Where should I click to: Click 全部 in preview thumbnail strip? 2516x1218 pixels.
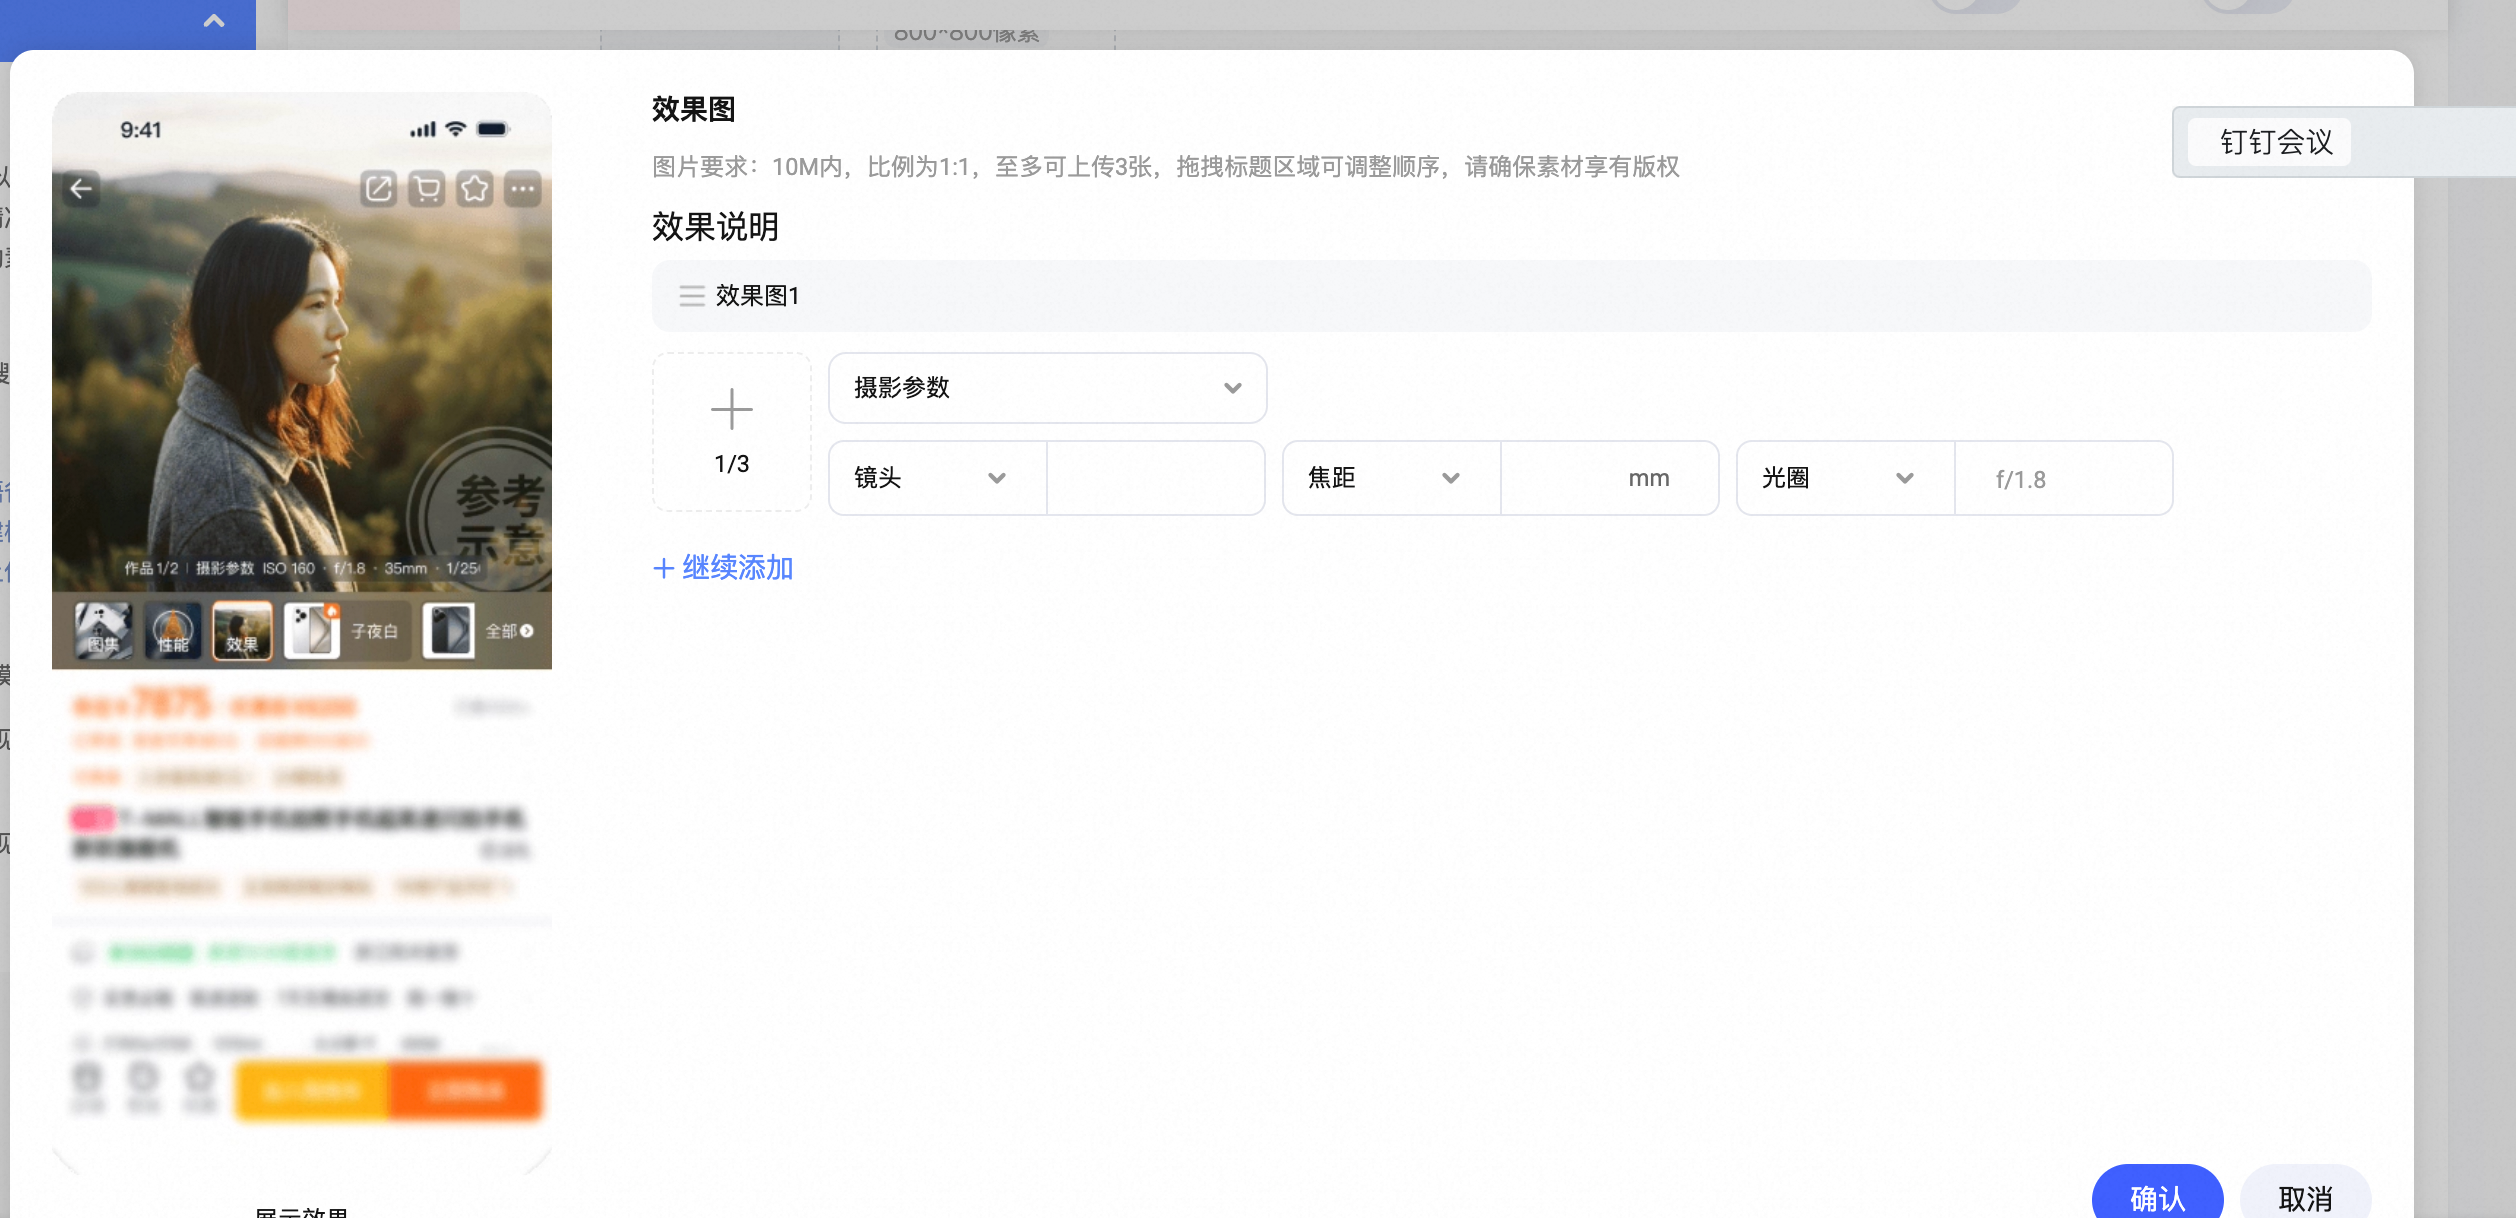pyautogui.click(x=510, y=631)
